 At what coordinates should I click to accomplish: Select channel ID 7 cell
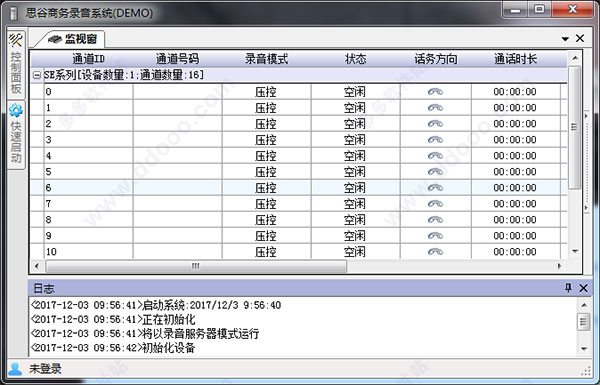(x=88, y=204)
